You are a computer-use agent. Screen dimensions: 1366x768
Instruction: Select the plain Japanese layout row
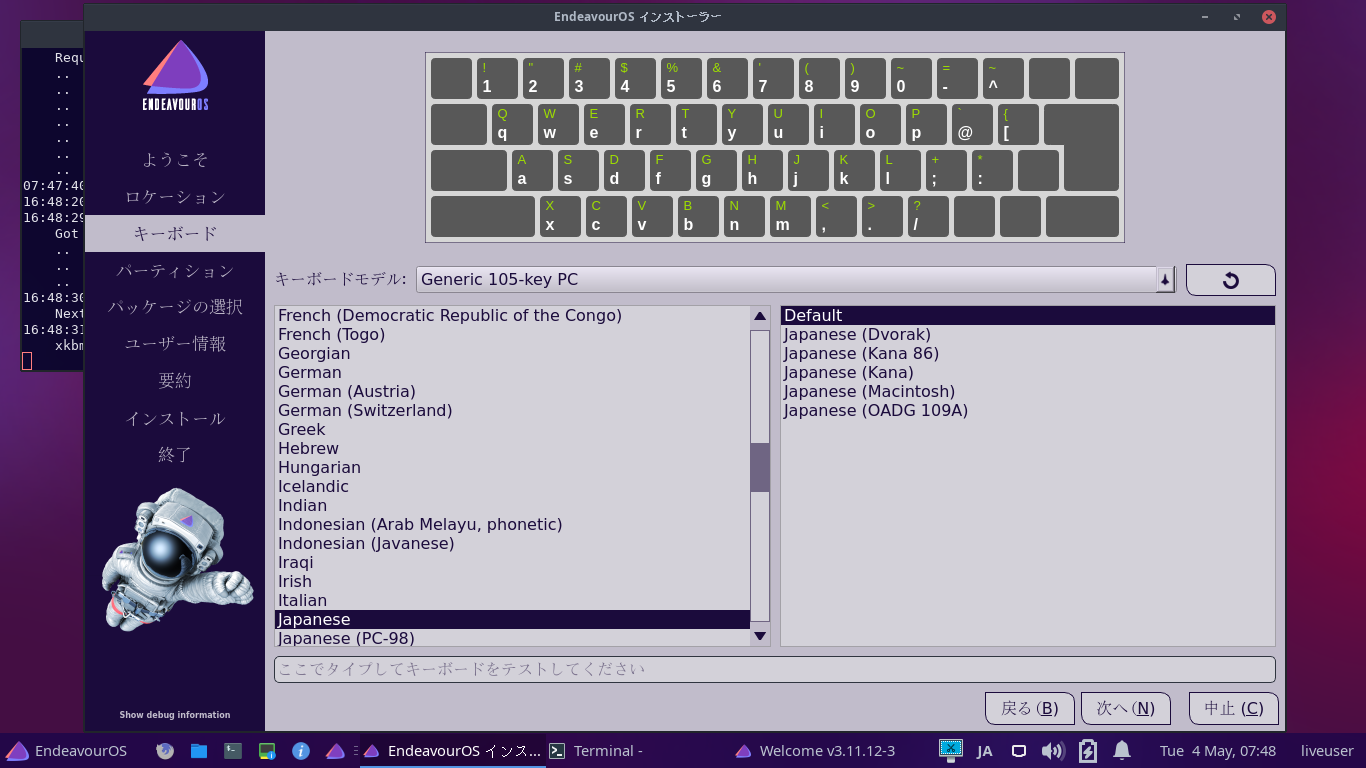(x=512, y=620)
